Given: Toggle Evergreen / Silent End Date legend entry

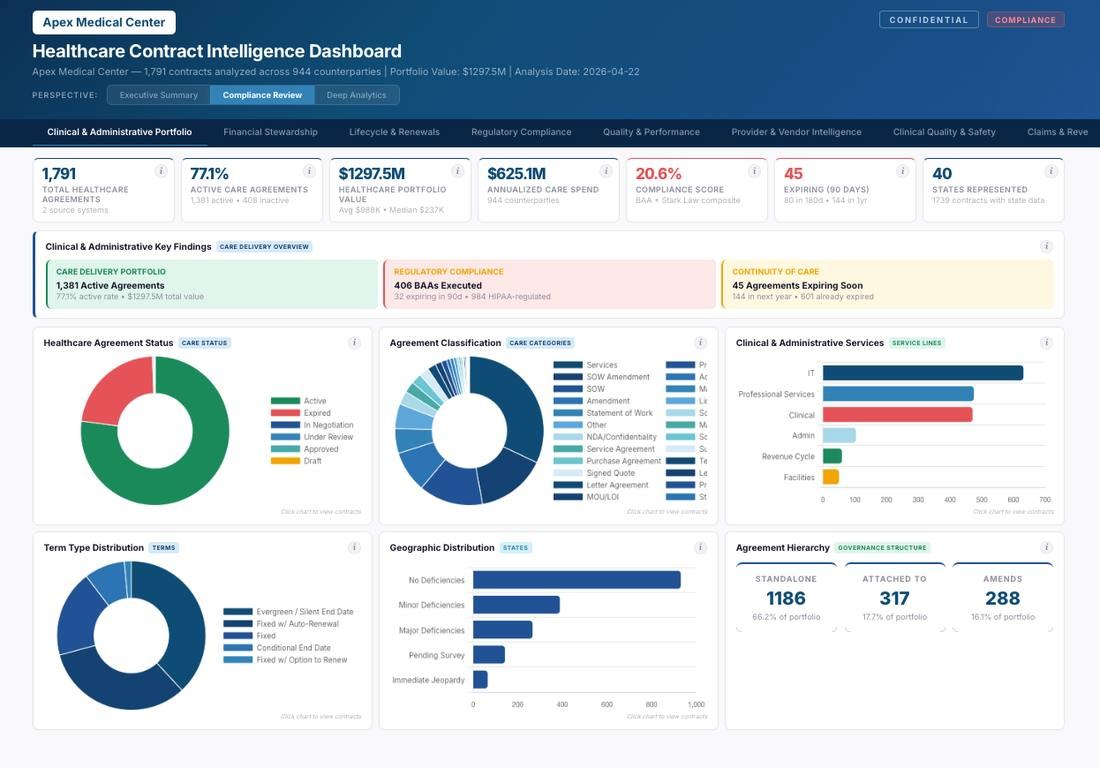Looking at the screenshot, I should (x=288, y=612).
